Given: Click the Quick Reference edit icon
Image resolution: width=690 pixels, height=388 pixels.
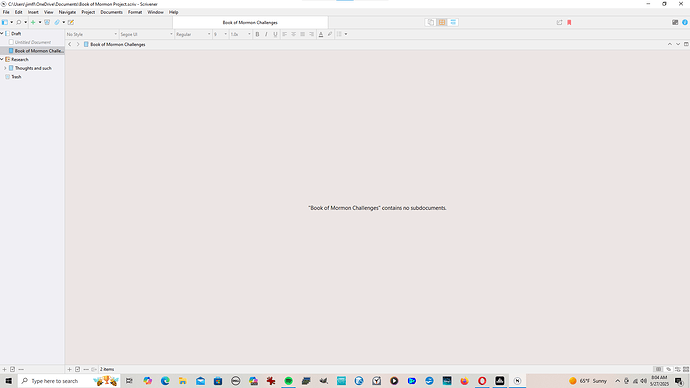Looking at the screenshot, I should point(71,22).
